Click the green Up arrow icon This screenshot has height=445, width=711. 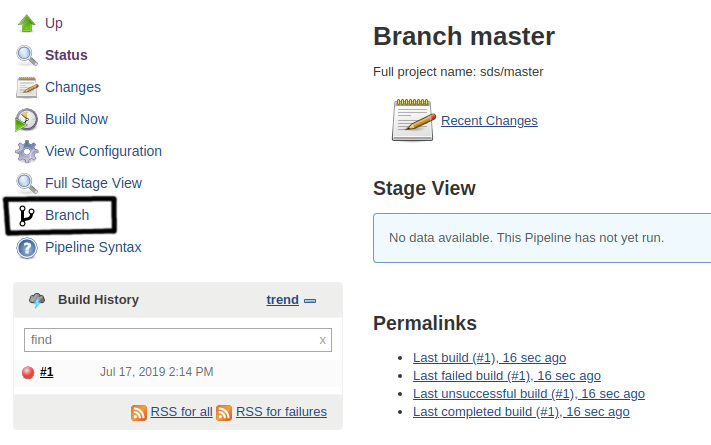pyautogui.click(x=26, y=23)
